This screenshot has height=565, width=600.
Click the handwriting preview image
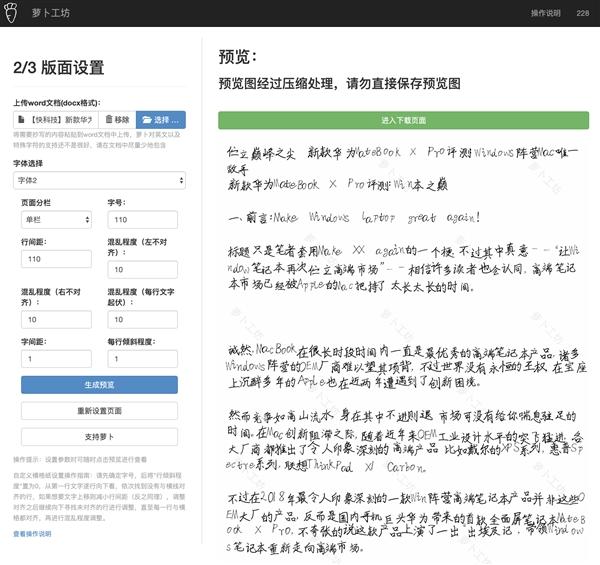(x=404, y=348)
